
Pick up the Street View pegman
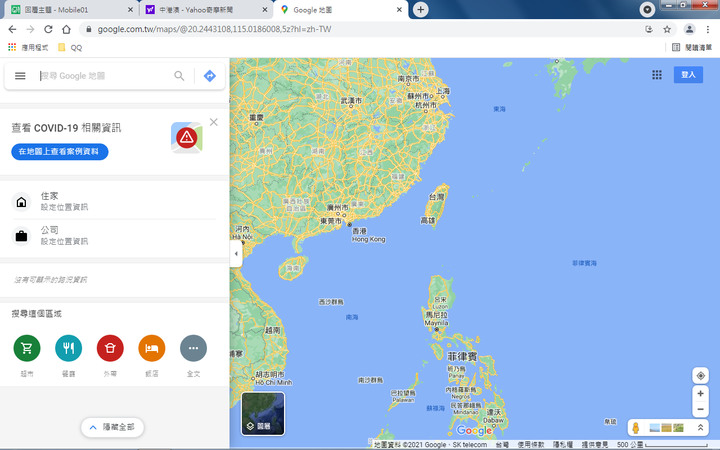pyautogui.click(x=636, y=428)
